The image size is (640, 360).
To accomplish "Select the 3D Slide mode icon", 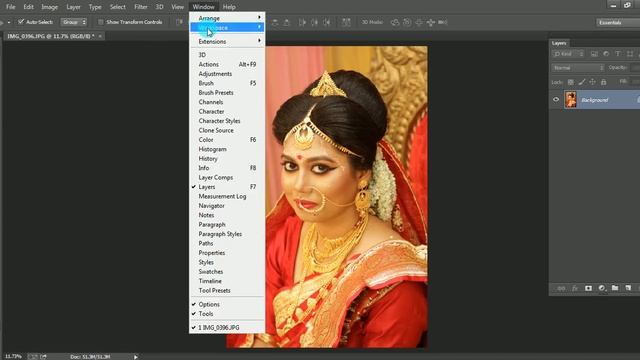I will coord(431,22).
